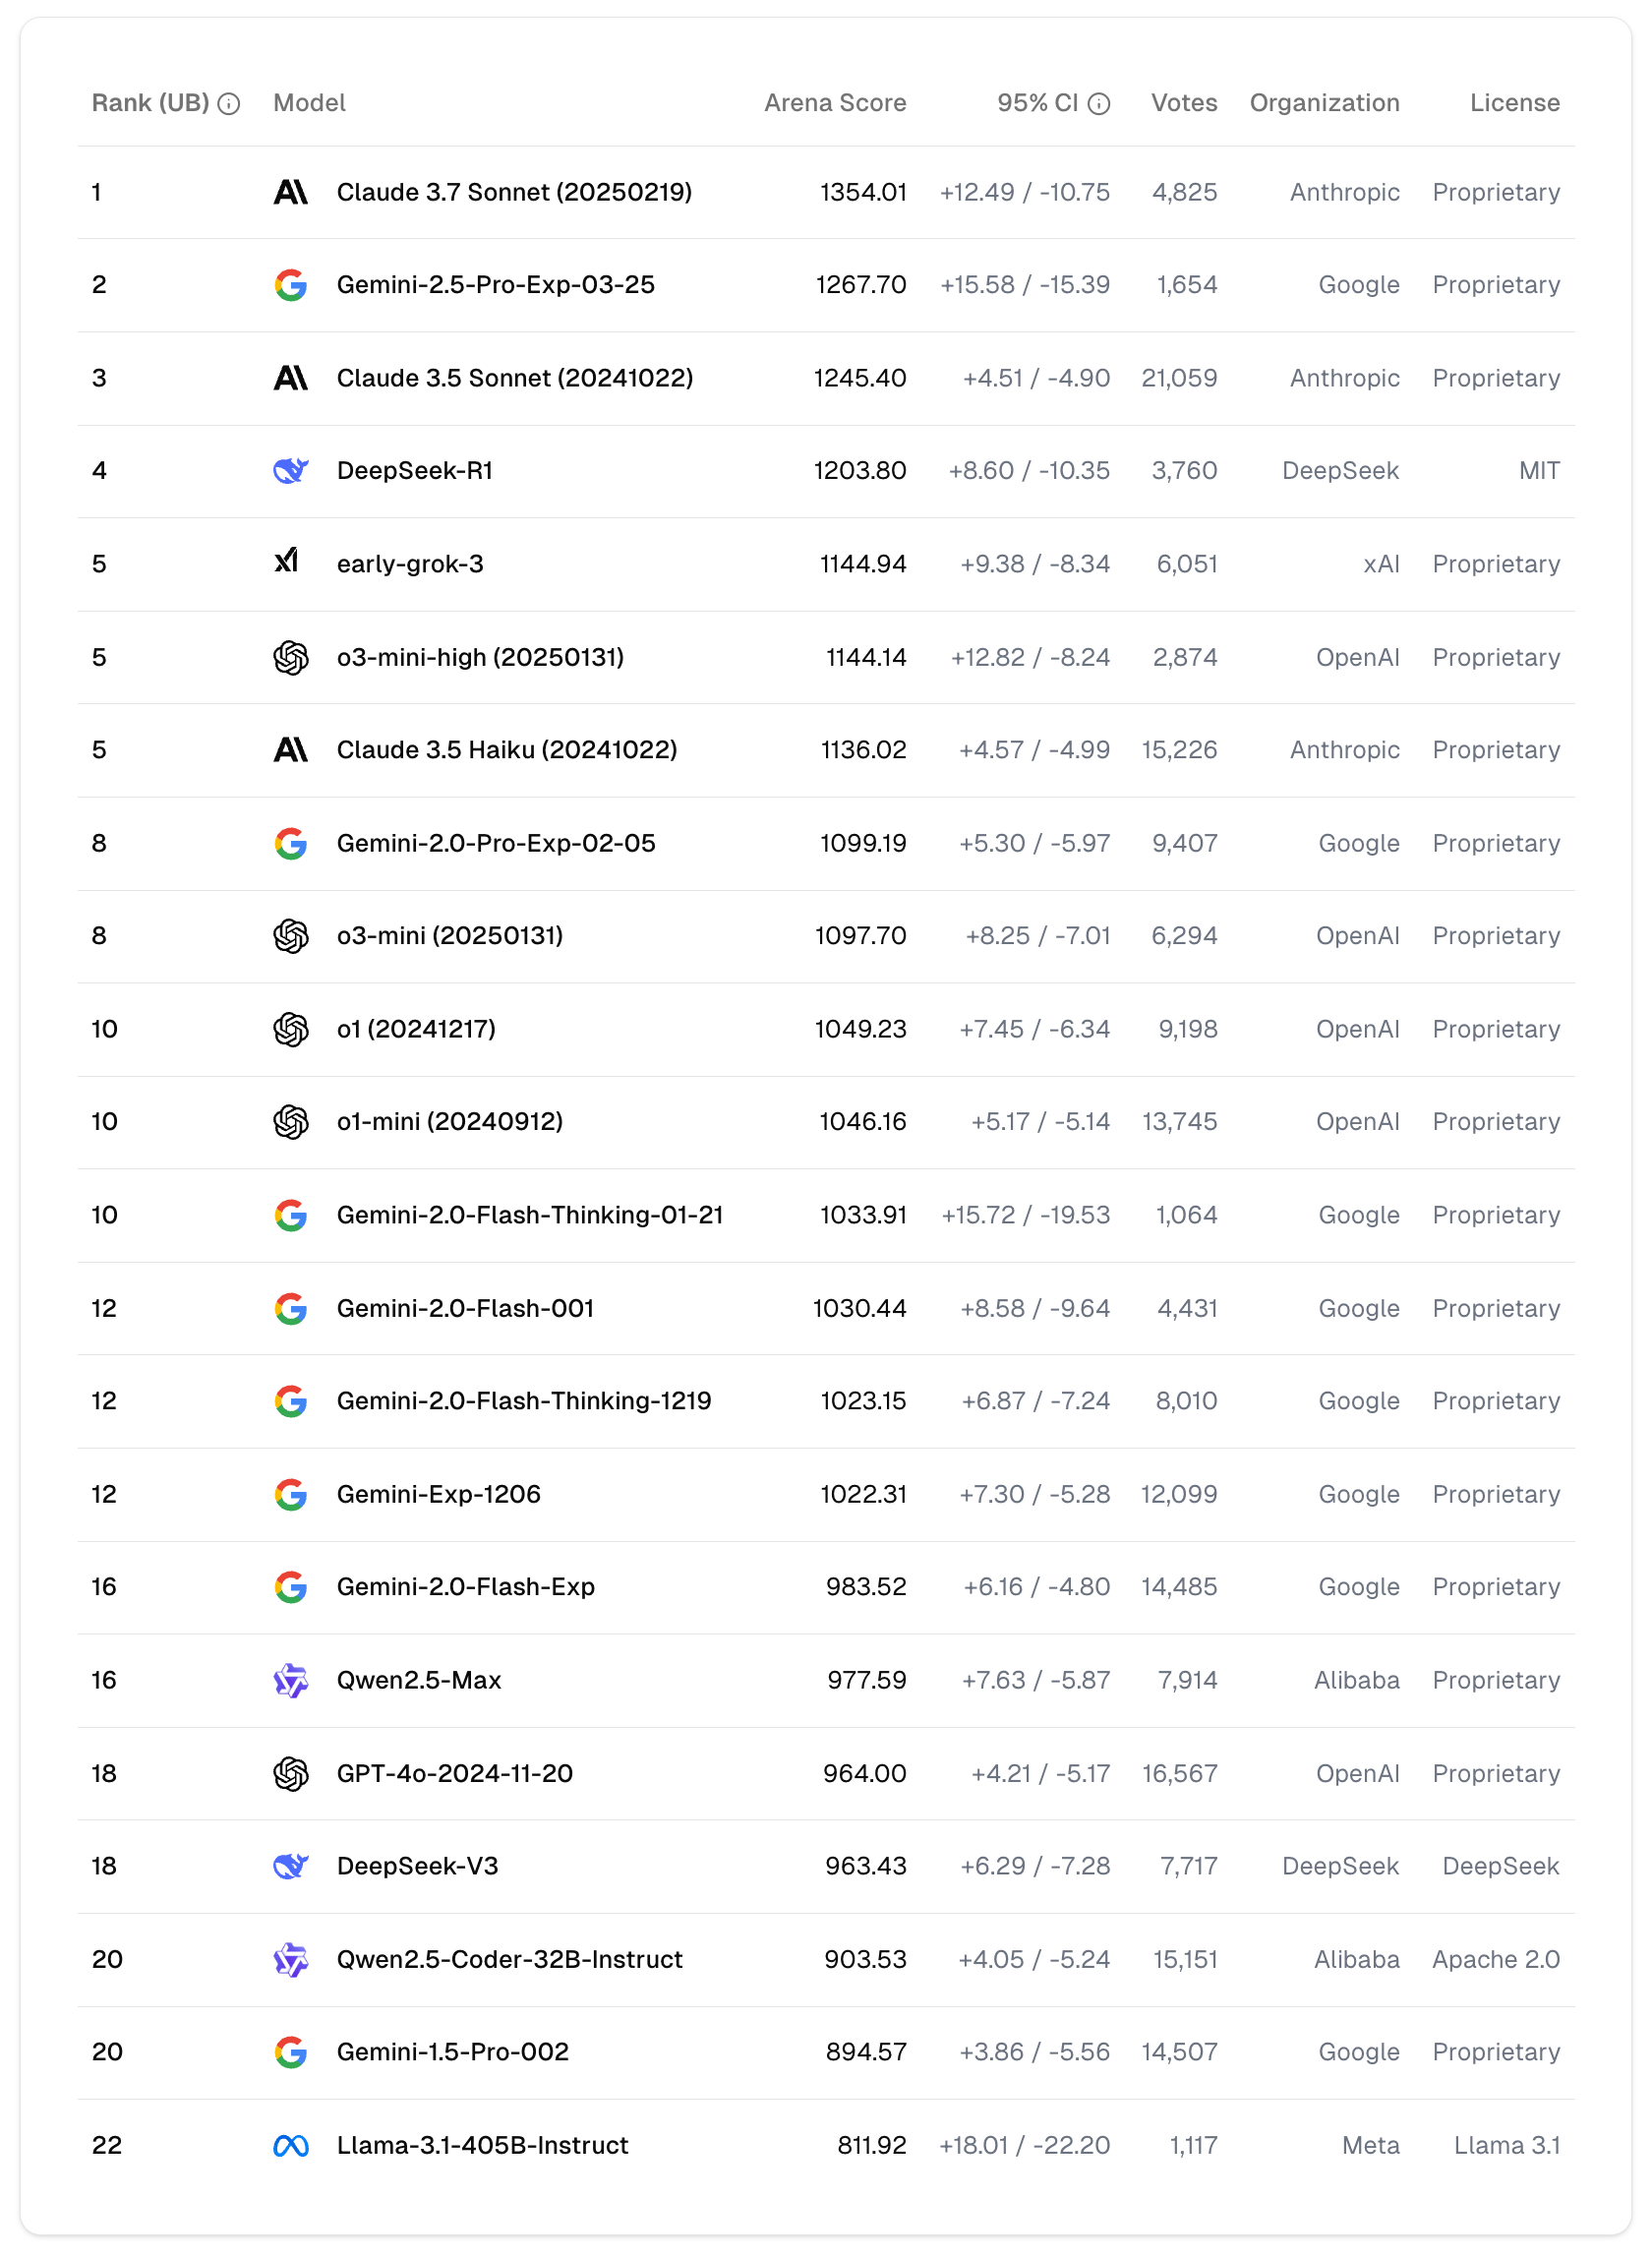
Task: Click the info icon beside 95% CI
Action: pyautogui.click(x=1099, y=104)
